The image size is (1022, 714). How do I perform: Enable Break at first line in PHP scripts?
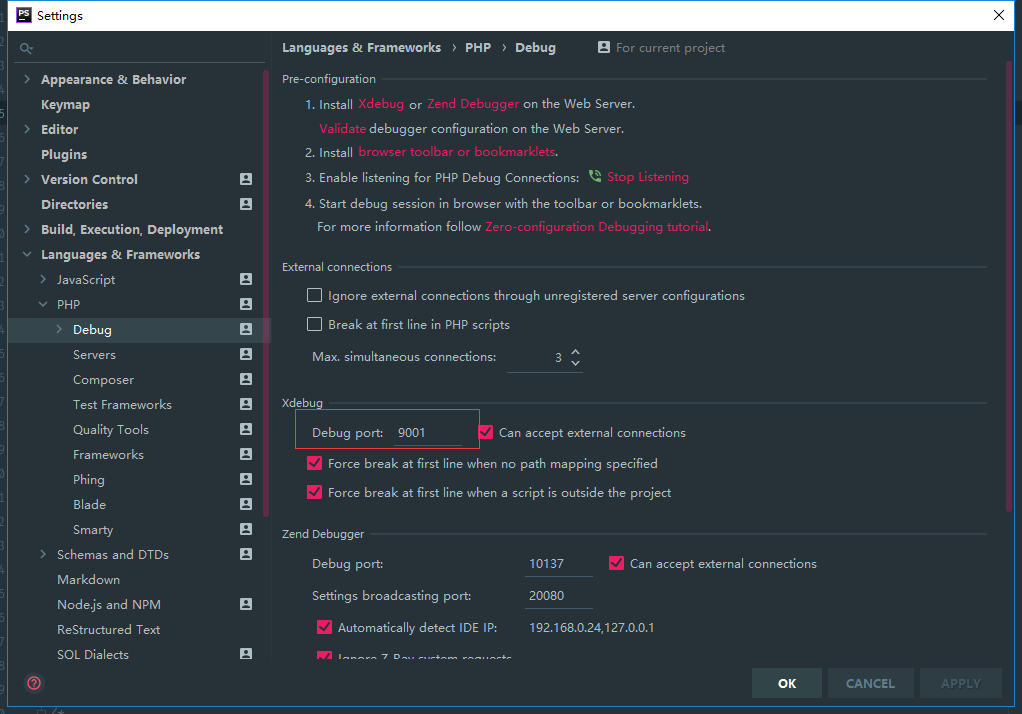(314, 324)
